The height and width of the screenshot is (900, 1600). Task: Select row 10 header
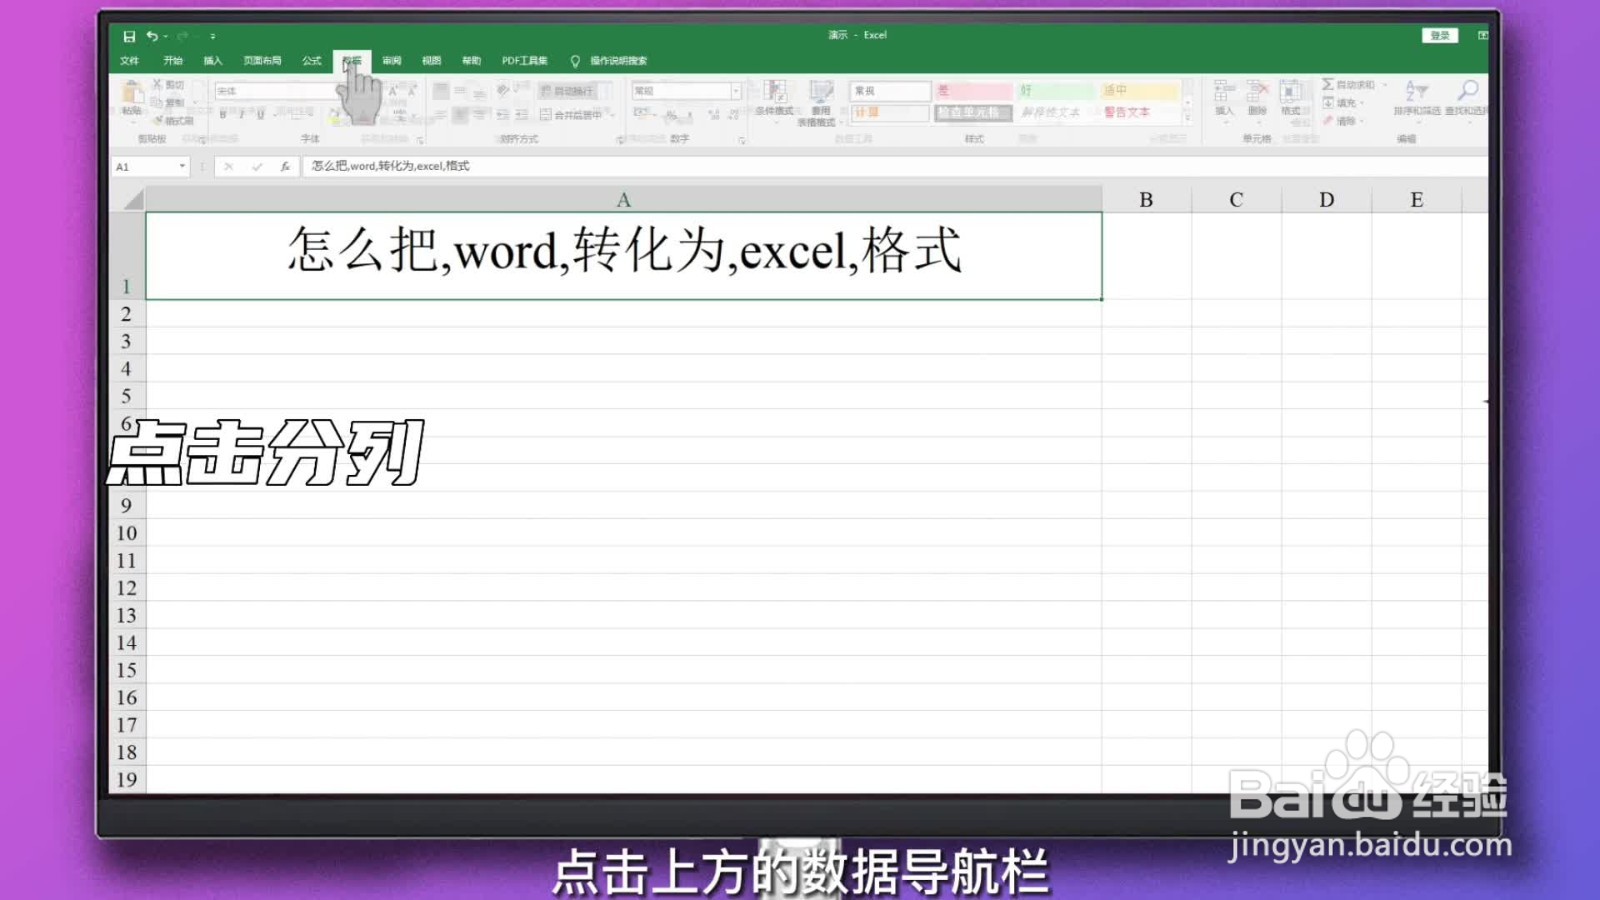click(x=127, y=533)
